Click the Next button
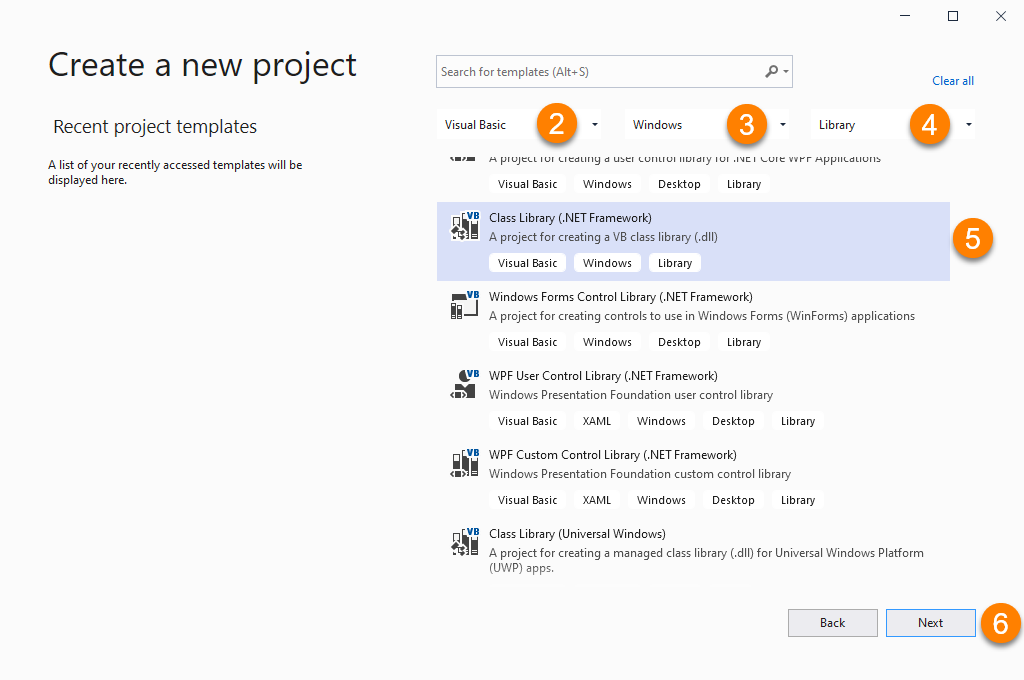The height and width of the screenshot is (680, 1024). tap(930, 623)
